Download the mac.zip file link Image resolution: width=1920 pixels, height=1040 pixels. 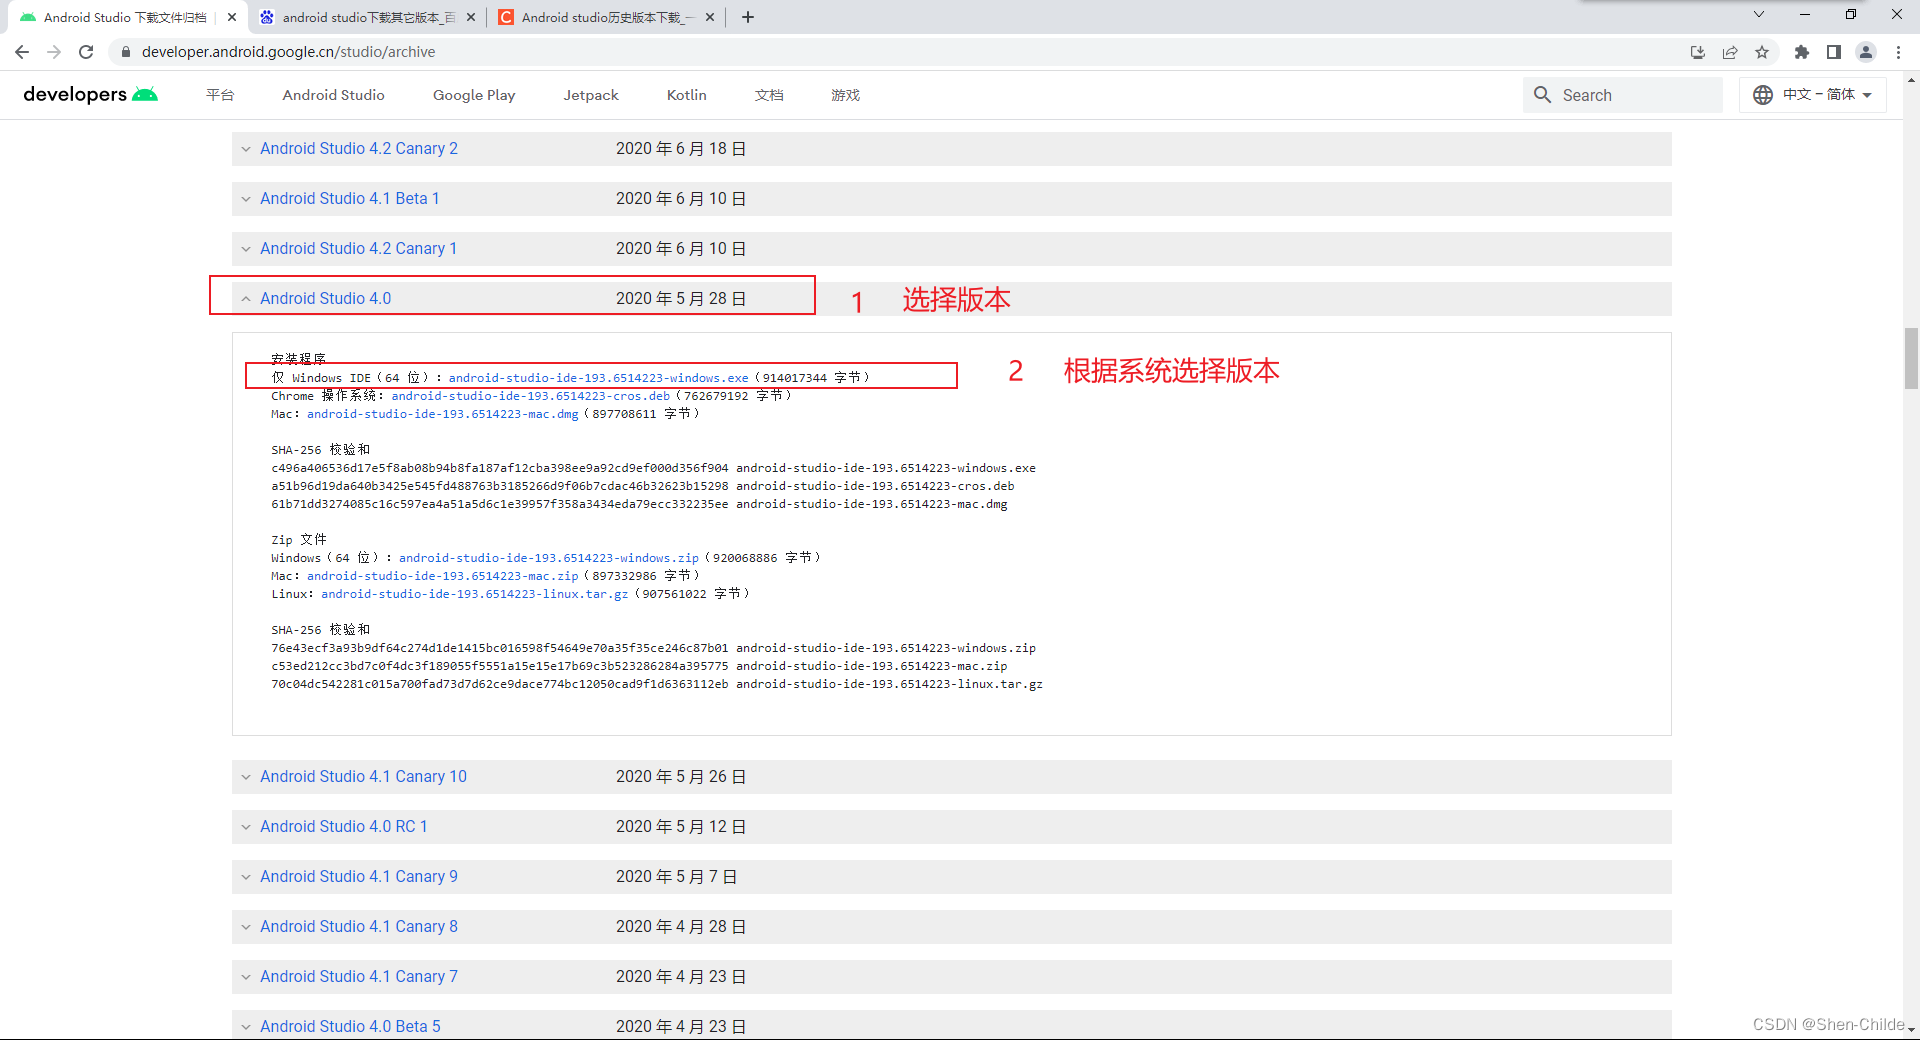click(443, 576)
